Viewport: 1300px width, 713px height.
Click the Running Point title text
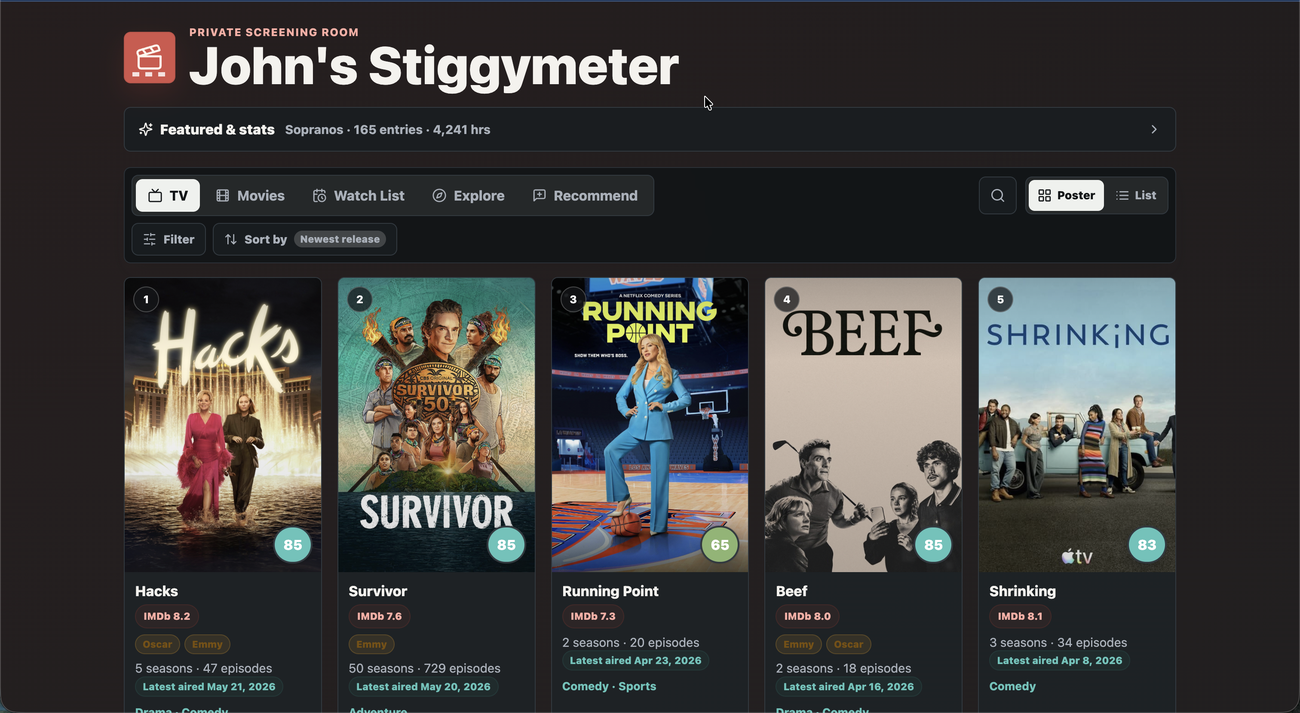click(x=610, y=591)
